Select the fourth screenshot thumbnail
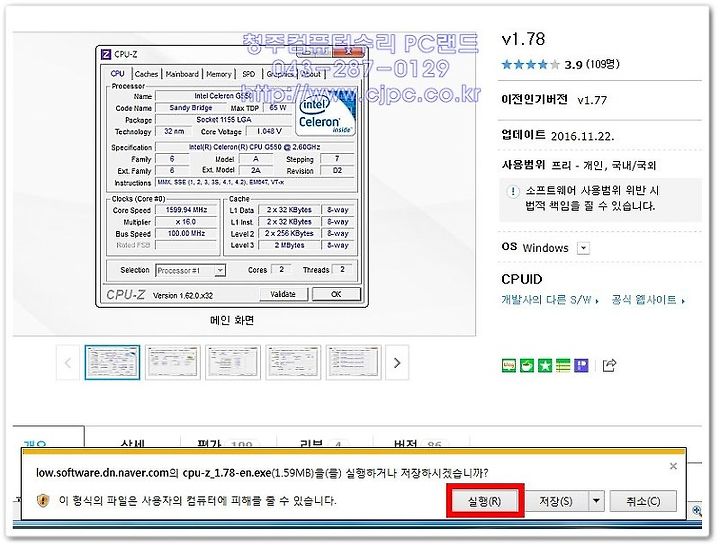720x547 pixels. 293,363
